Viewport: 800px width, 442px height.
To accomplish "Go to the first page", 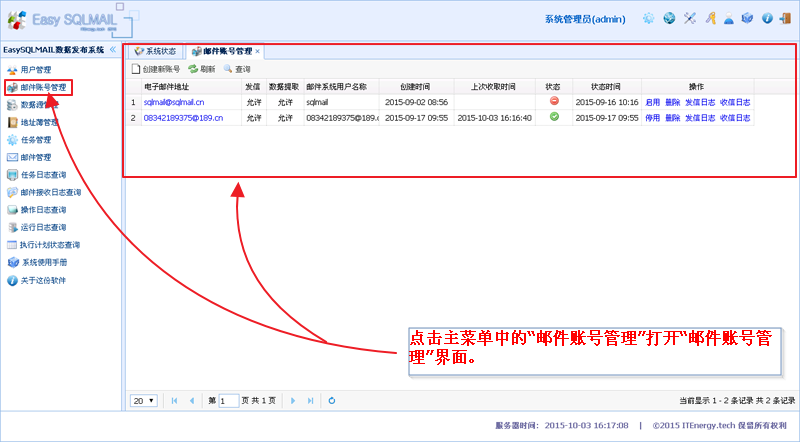I will [174, 401].
